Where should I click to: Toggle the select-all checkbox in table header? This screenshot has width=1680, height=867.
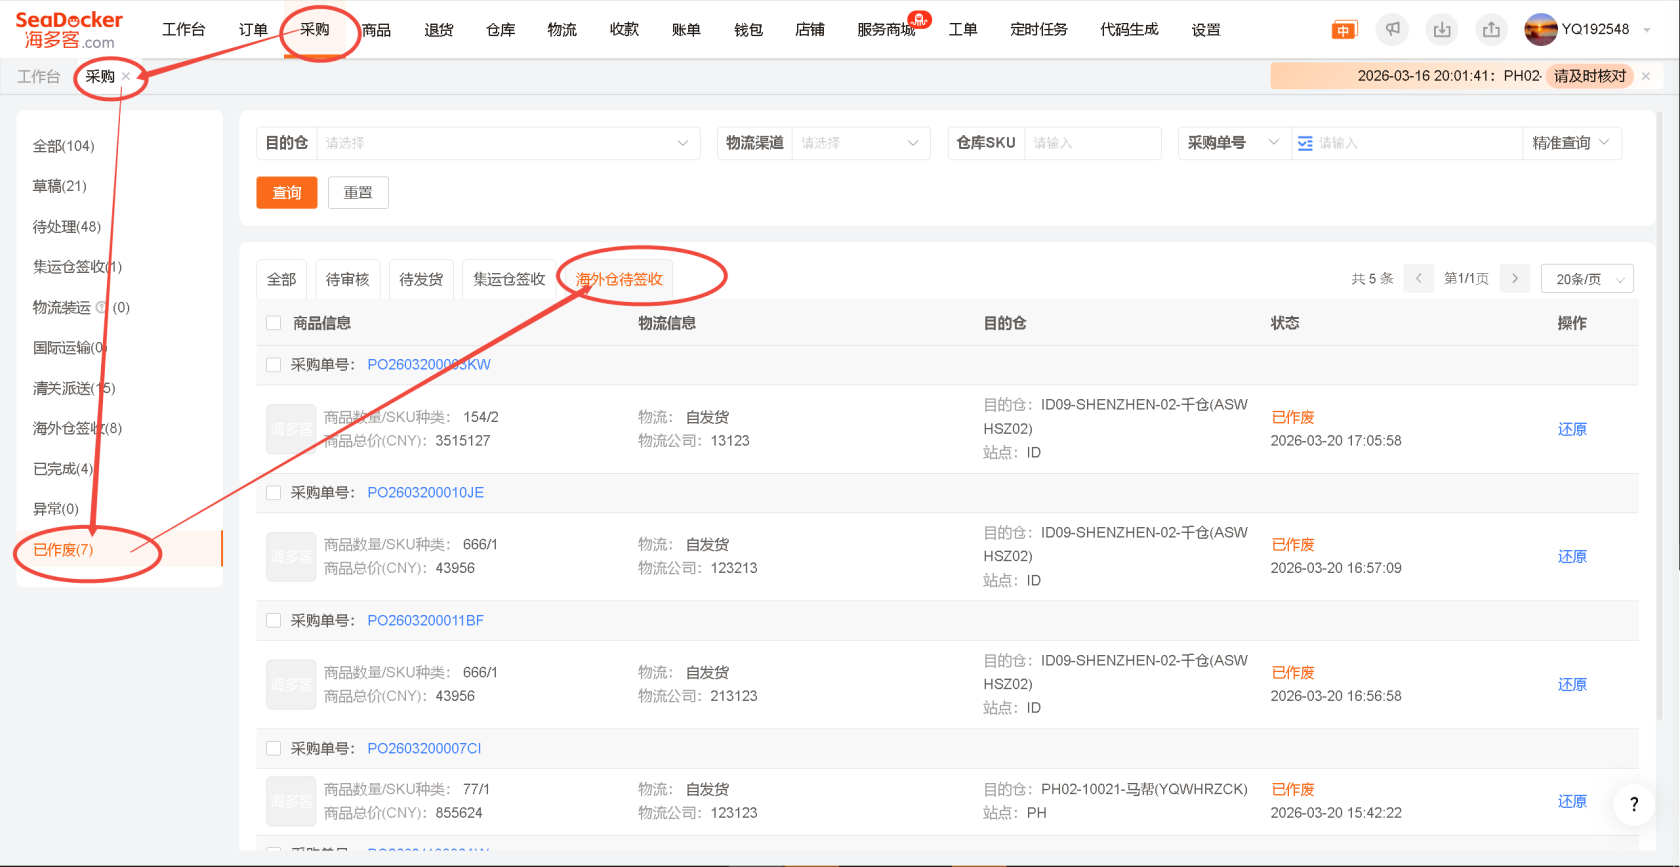coord(274,323)
